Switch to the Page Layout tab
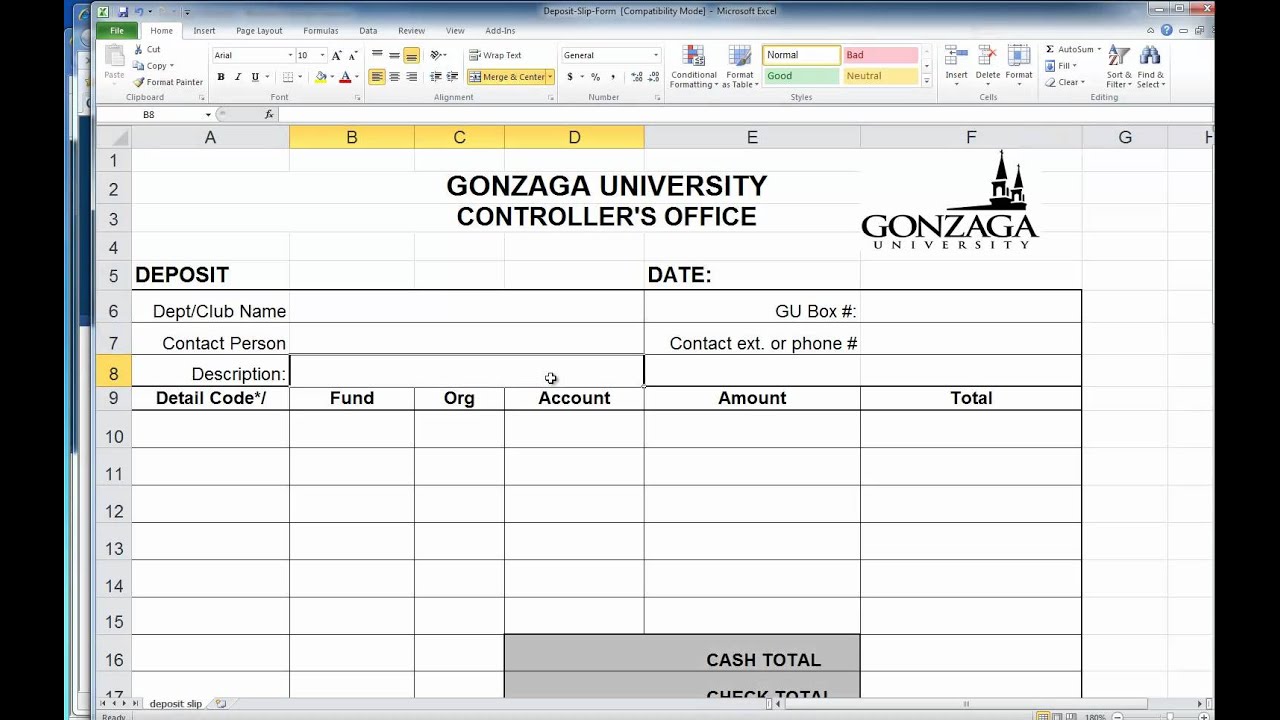Viewport: 1280px width, 720px height. [259, 31]
